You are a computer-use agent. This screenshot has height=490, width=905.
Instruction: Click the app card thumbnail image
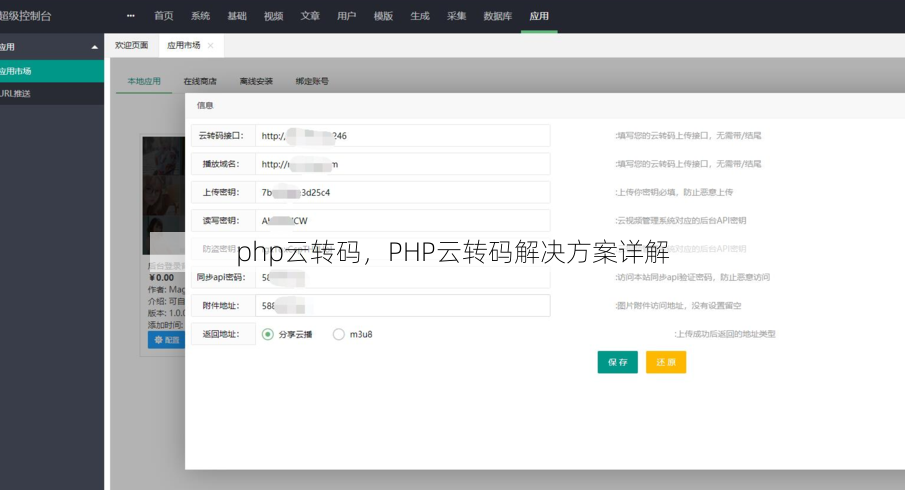pyautogui.click(x=164, y=195)
